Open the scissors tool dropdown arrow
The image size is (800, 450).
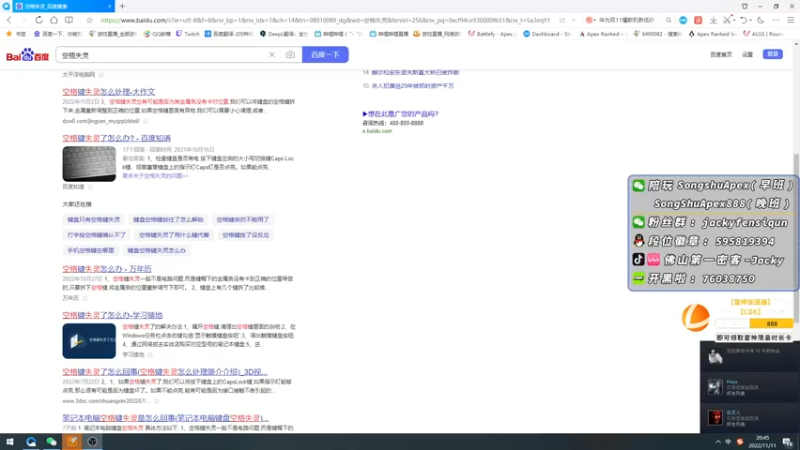734,20
